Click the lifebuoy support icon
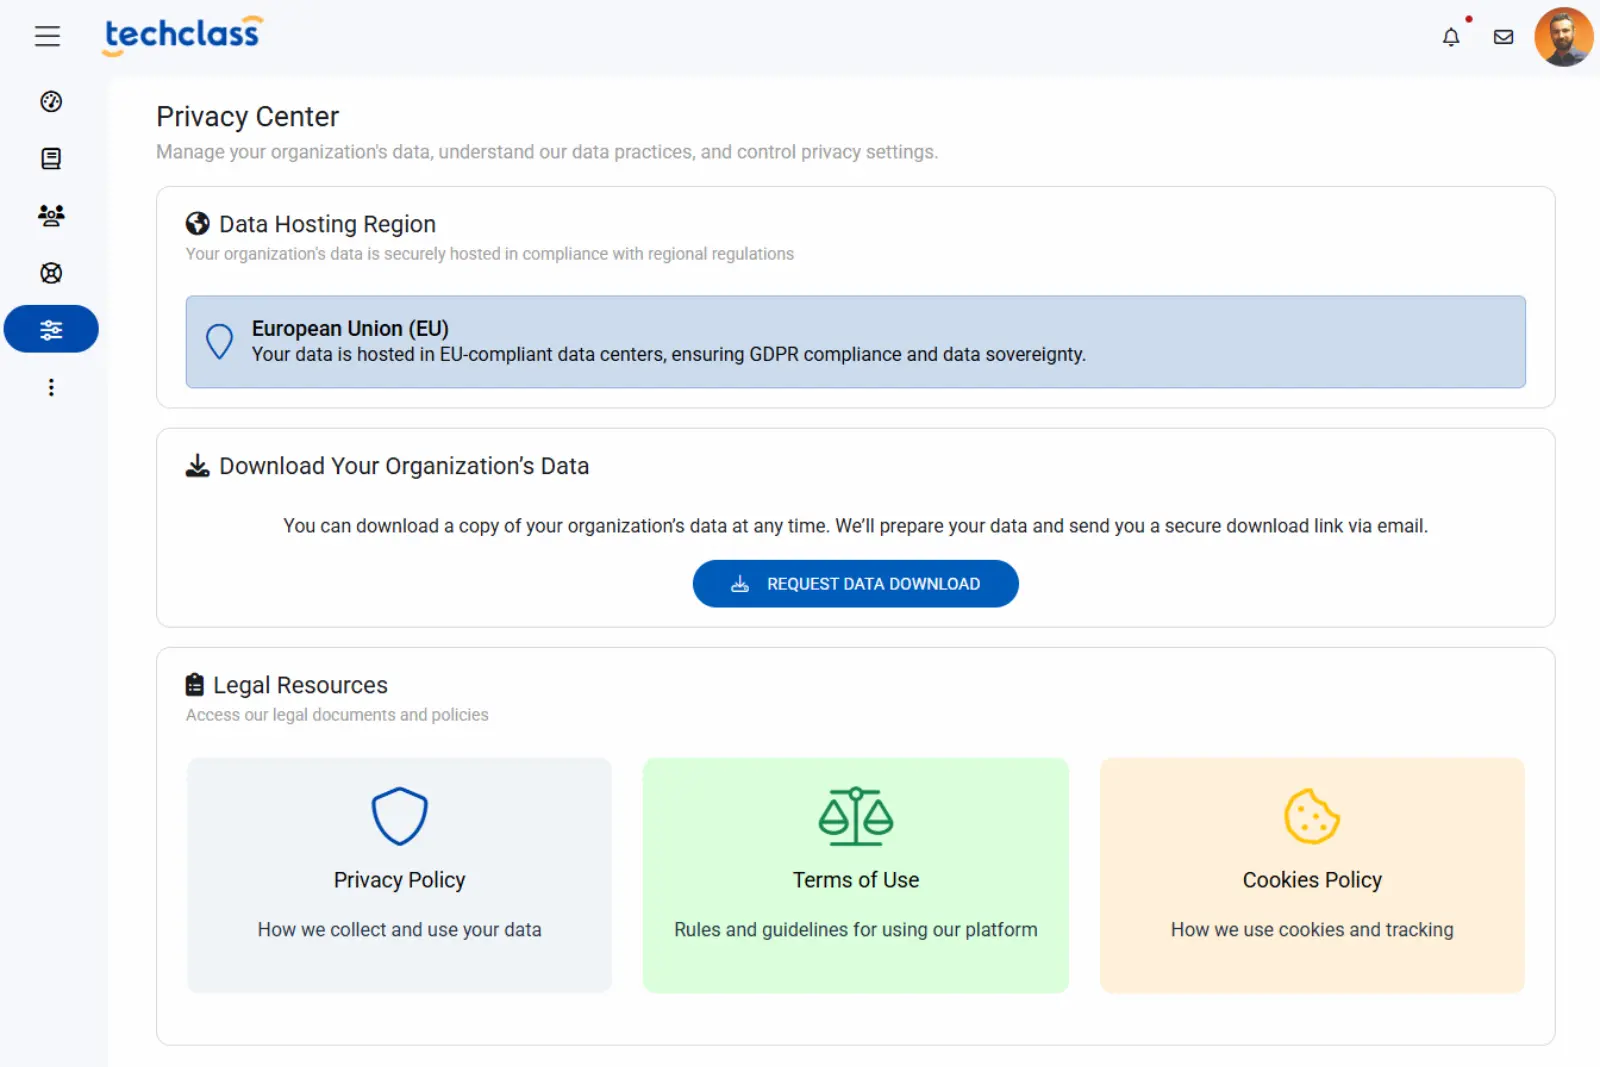This screenshot has width=1600, height=1067. click(50, 272)
